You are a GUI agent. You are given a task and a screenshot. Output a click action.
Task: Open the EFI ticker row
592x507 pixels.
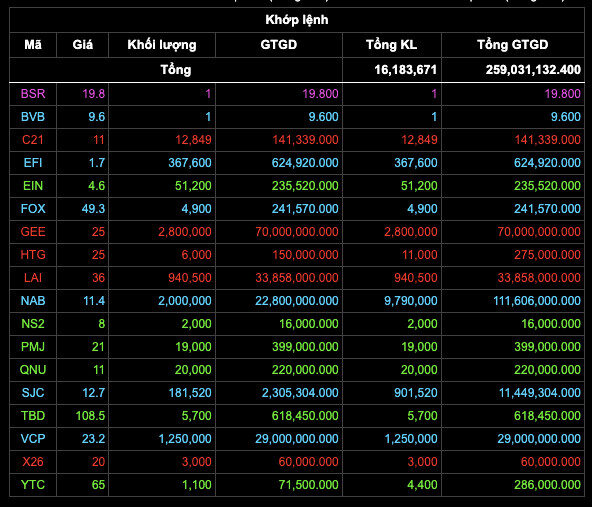[297, 163]
